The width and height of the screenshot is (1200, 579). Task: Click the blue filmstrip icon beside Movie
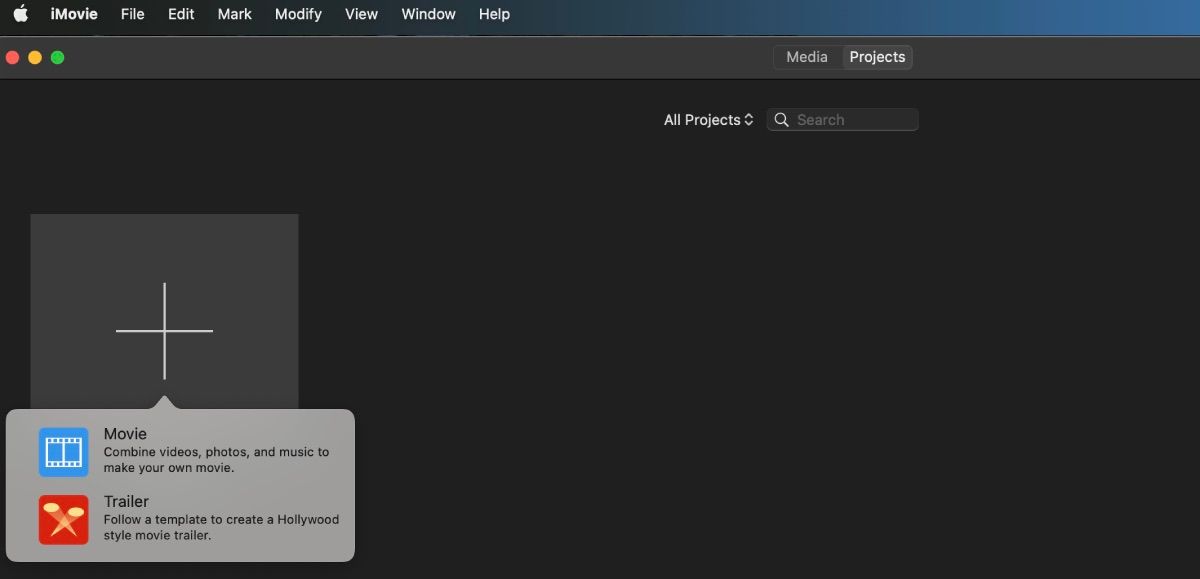coord(63,451)
